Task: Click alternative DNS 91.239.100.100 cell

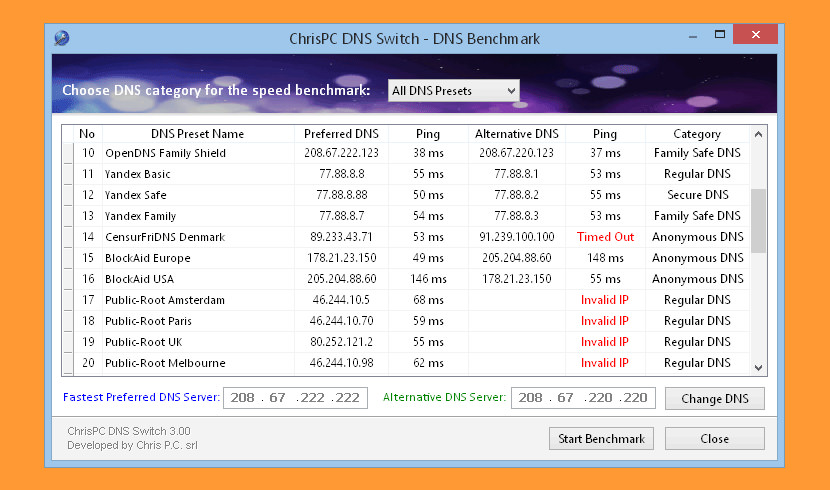Action: [517, 237]
